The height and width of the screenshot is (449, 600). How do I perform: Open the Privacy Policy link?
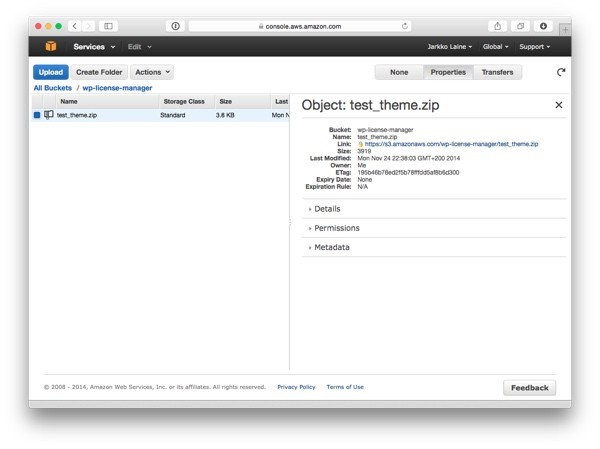point(296,387)
